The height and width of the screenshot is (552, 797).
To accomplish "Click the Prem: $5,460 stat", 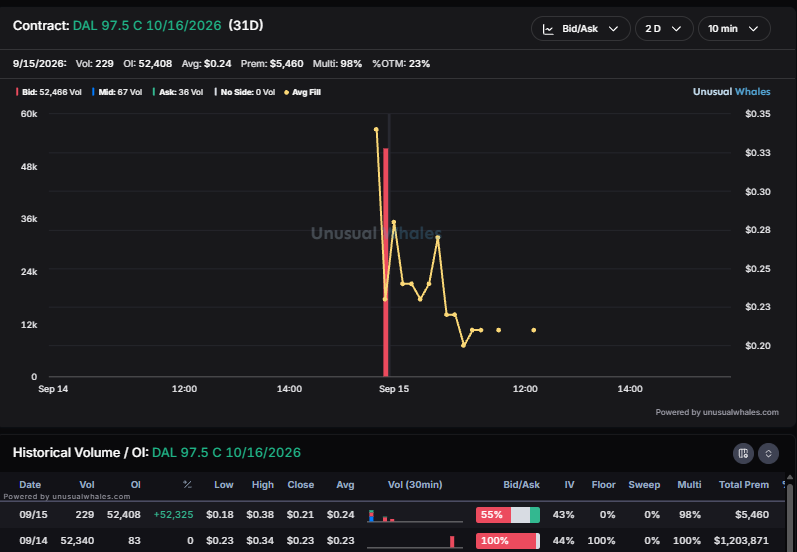I will pyautogui.click(x=272, y=64).
